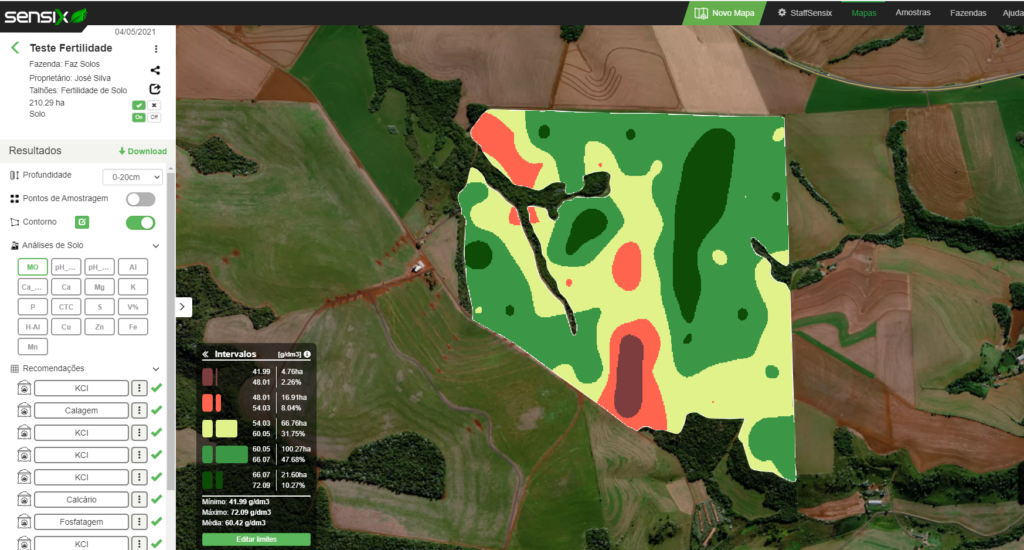The image size is (1024, 550).
Task: Click the Editar limites button
Action: pyautogui.click(x=256, y=539)
